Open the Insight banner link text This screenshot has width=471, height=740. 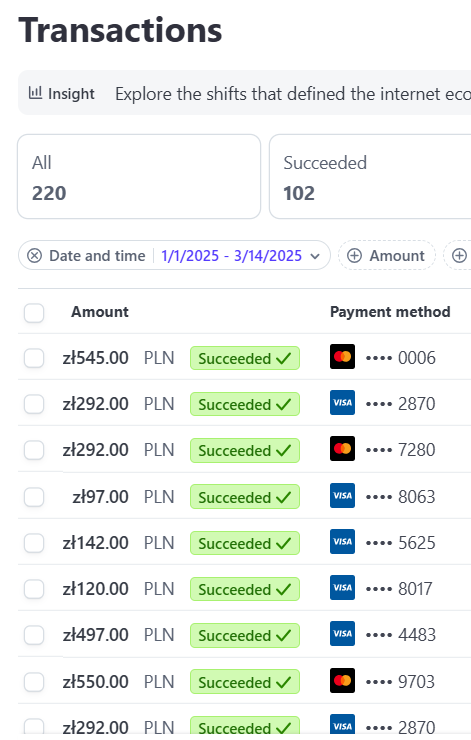[x=293, y=93]
